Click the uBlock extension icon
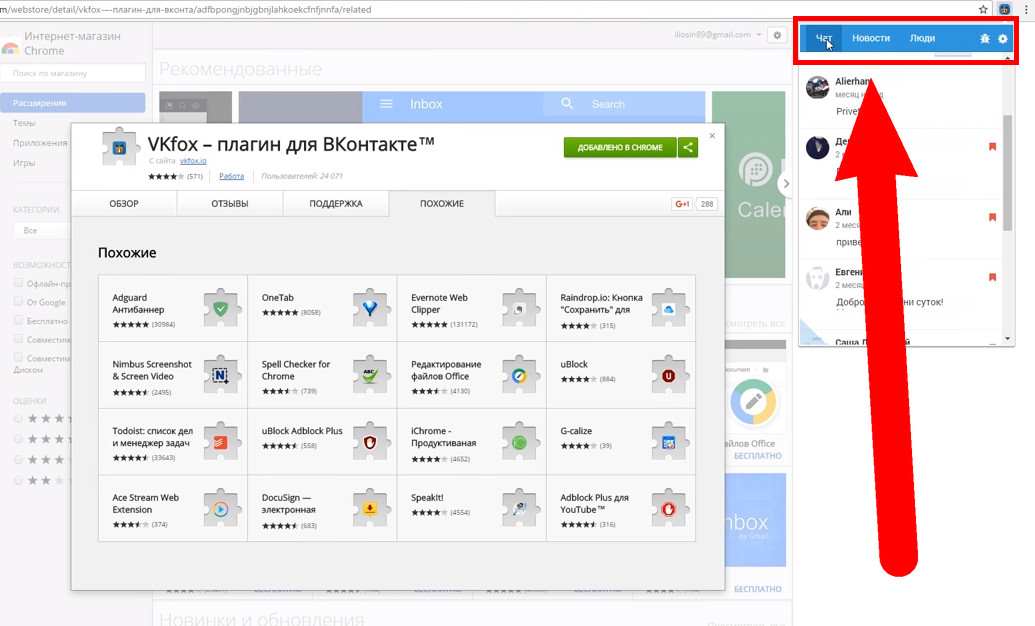This screenshot has height=626, width=1035. (x=669, y=376)
